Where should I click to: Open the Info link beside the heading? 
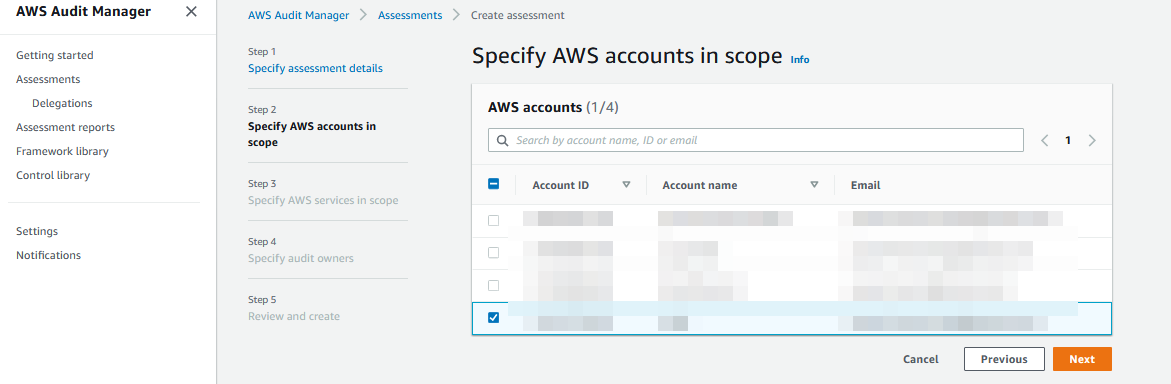pyautogui.click(x=800, y=60)
